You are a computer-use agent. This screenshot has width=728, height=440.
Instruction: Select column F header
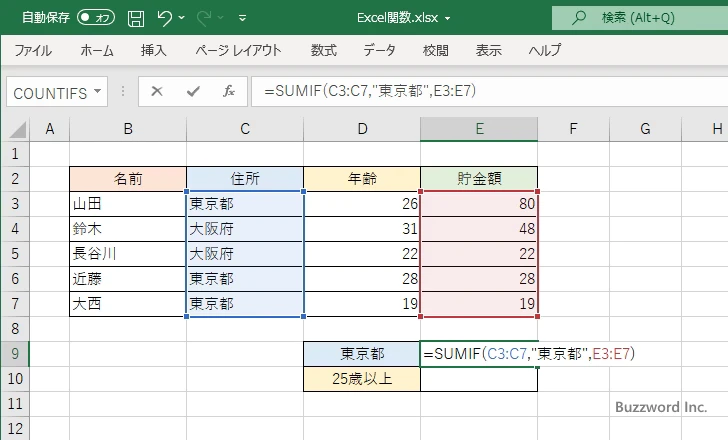point(573,129)
